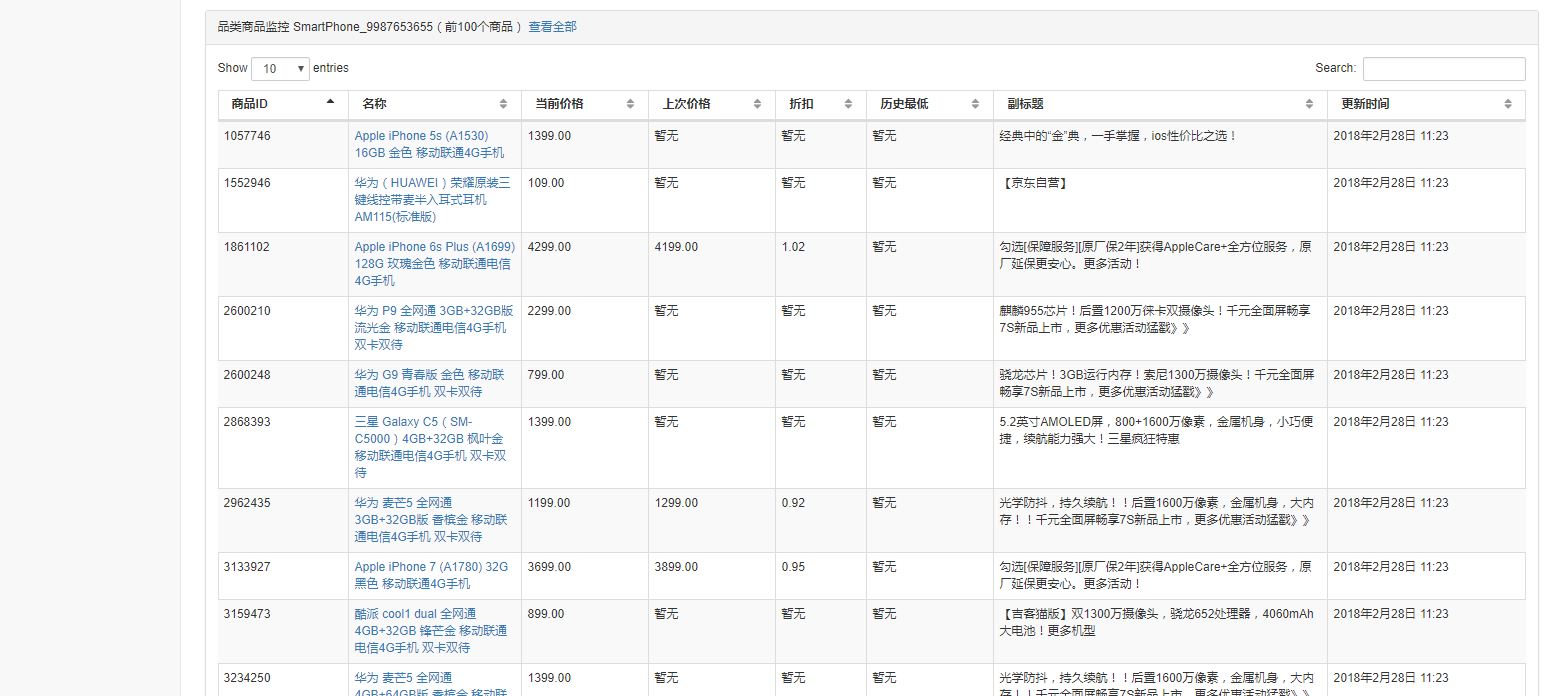Sort table by 商品ID column
Screen dimensions: 1549x696
point(283,104)
